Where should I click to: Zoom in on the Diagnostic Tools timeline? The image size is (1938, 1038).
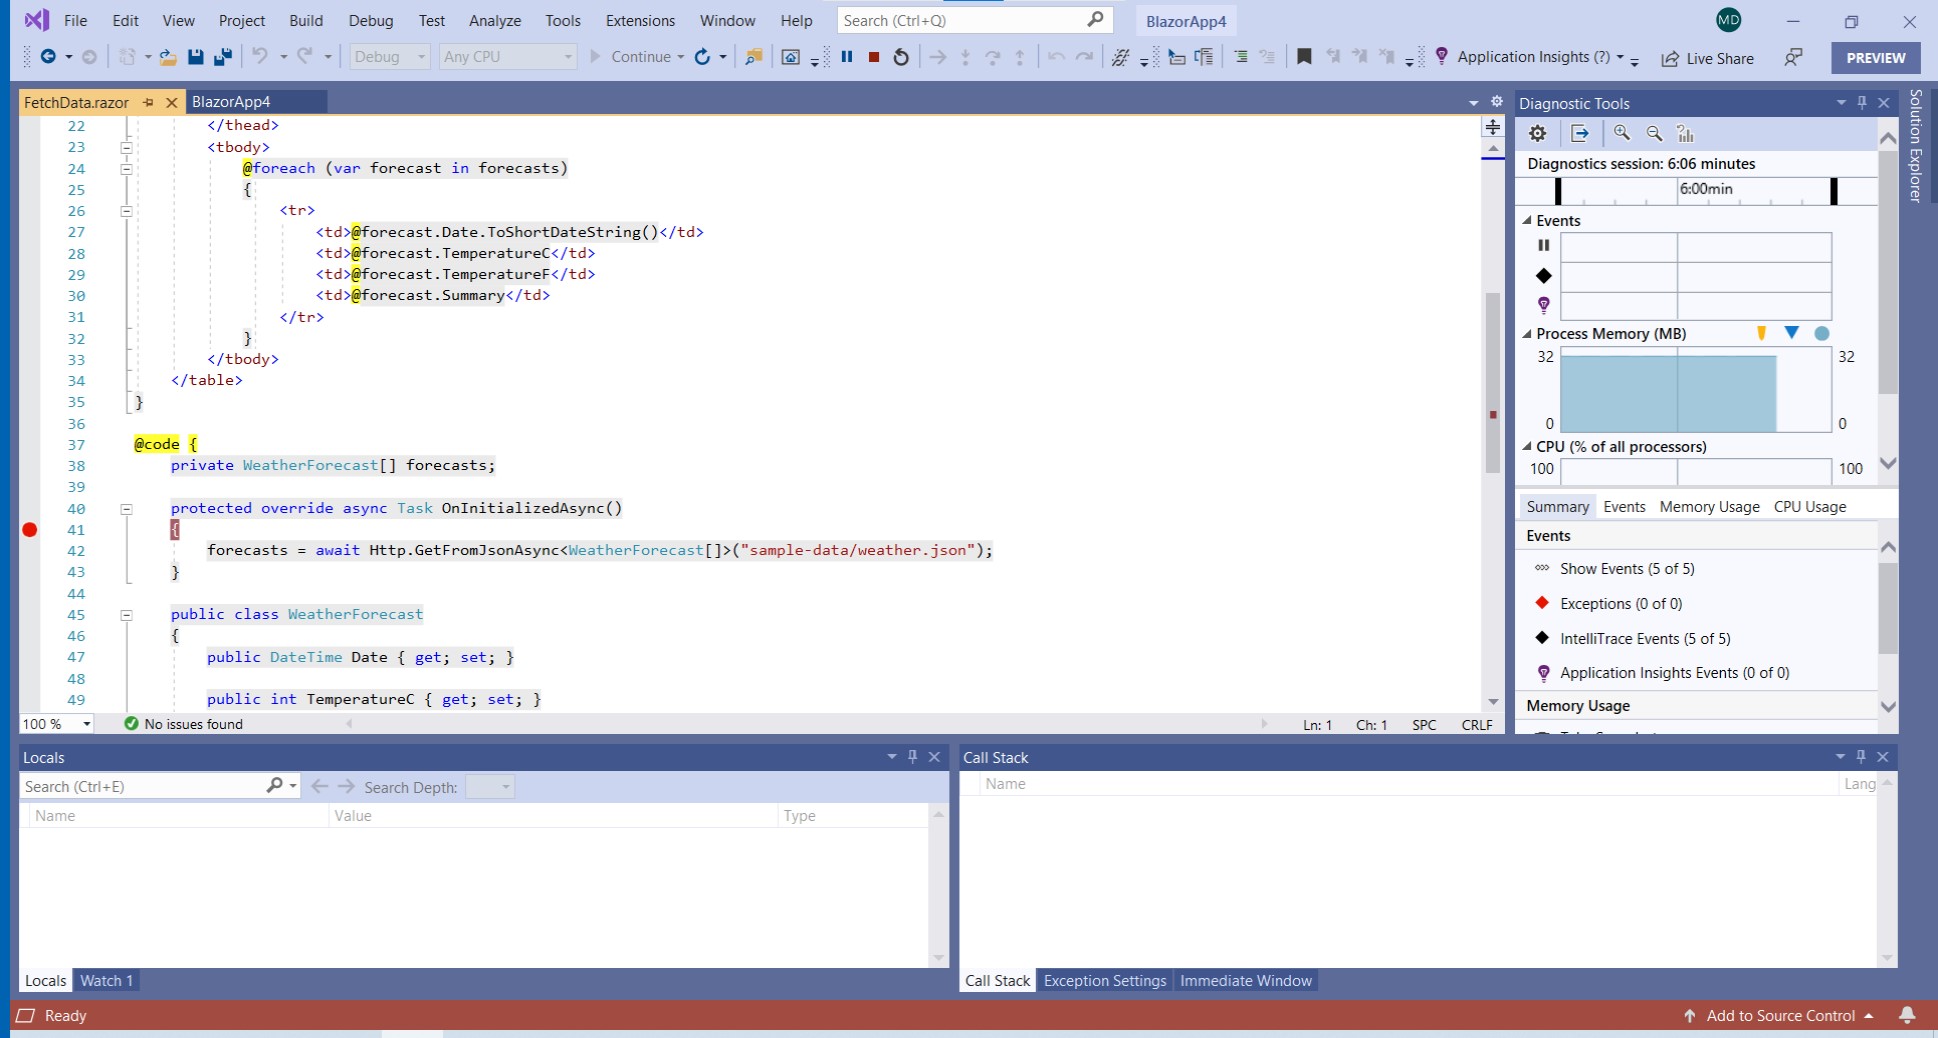1622,132
